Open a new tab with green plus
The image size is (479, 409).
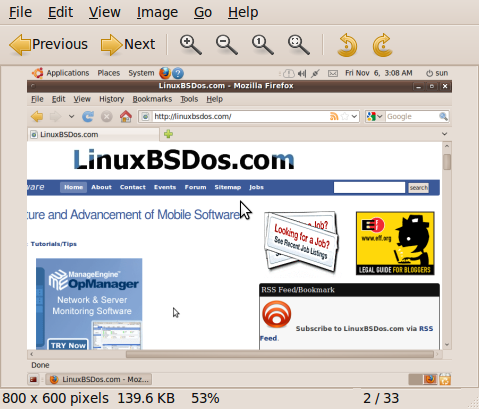[168, 134]
